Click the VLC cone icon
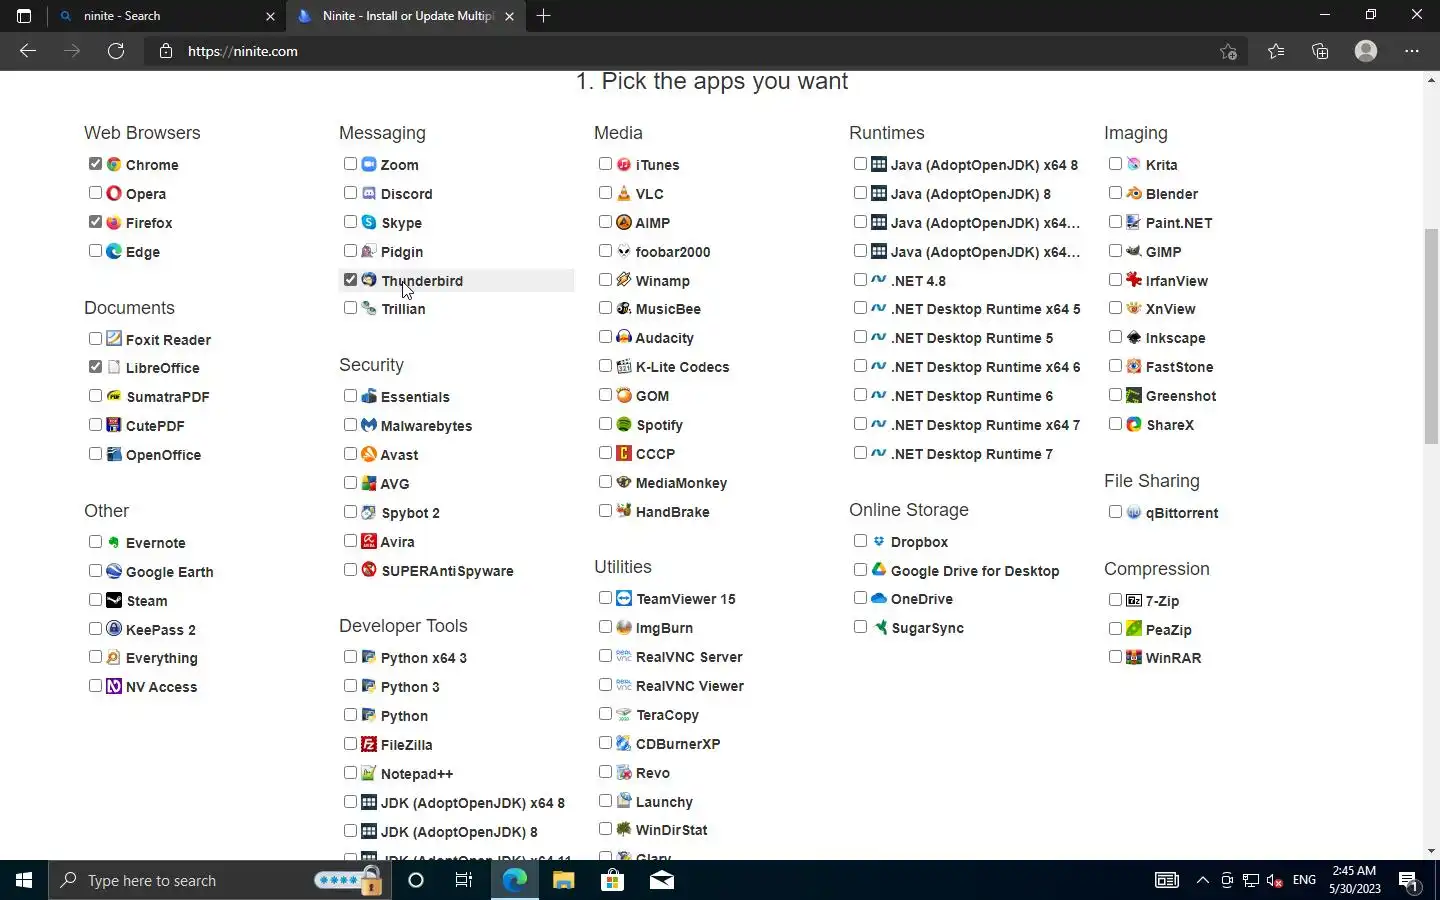This screenshot has width=1440, height=900. coord(624,193)
